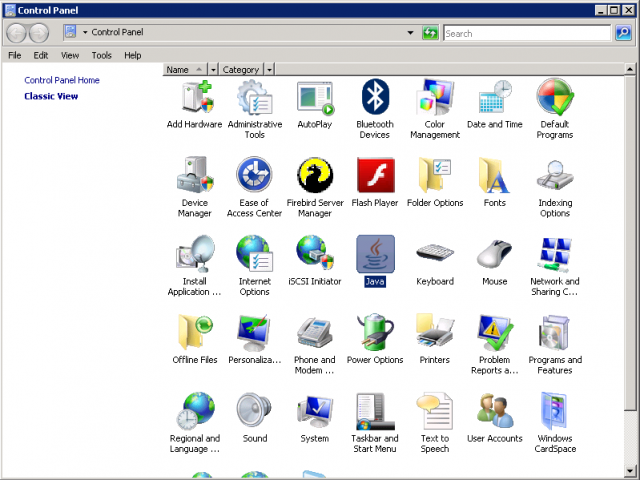Viewport: 640px width, 480px height.
Task: Click the highlighted Java icon
Action: click(x=375, y=254)
